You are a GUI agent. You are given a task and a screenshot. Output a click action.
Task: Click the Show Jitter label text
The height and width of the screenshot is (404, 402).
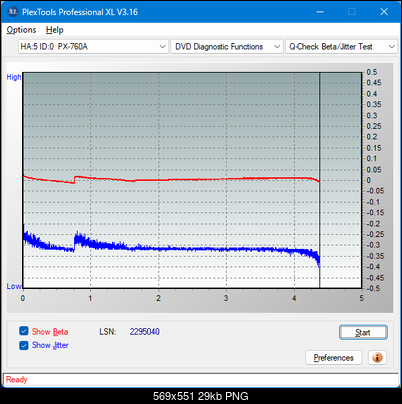tap(50, 345)
